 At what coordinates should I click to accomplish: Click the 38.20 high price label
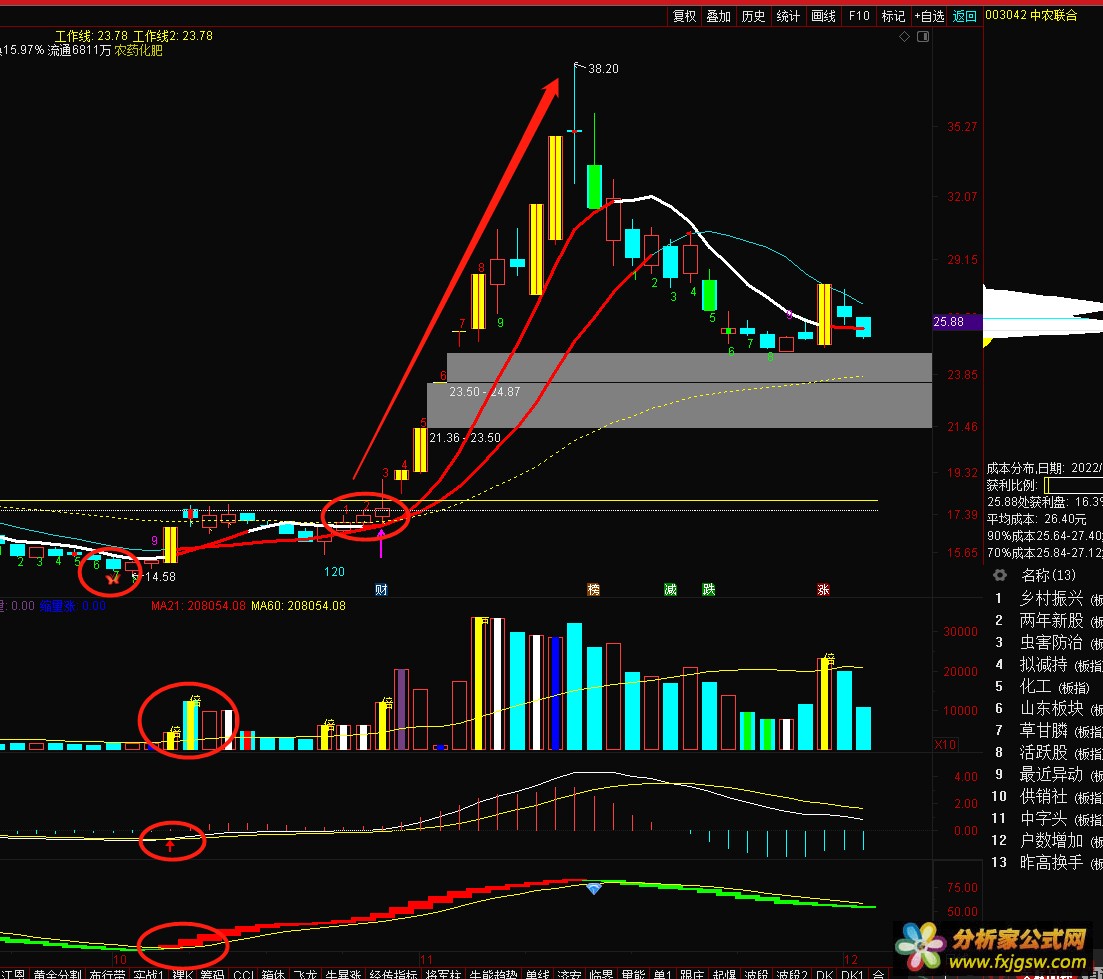(603, 68)
